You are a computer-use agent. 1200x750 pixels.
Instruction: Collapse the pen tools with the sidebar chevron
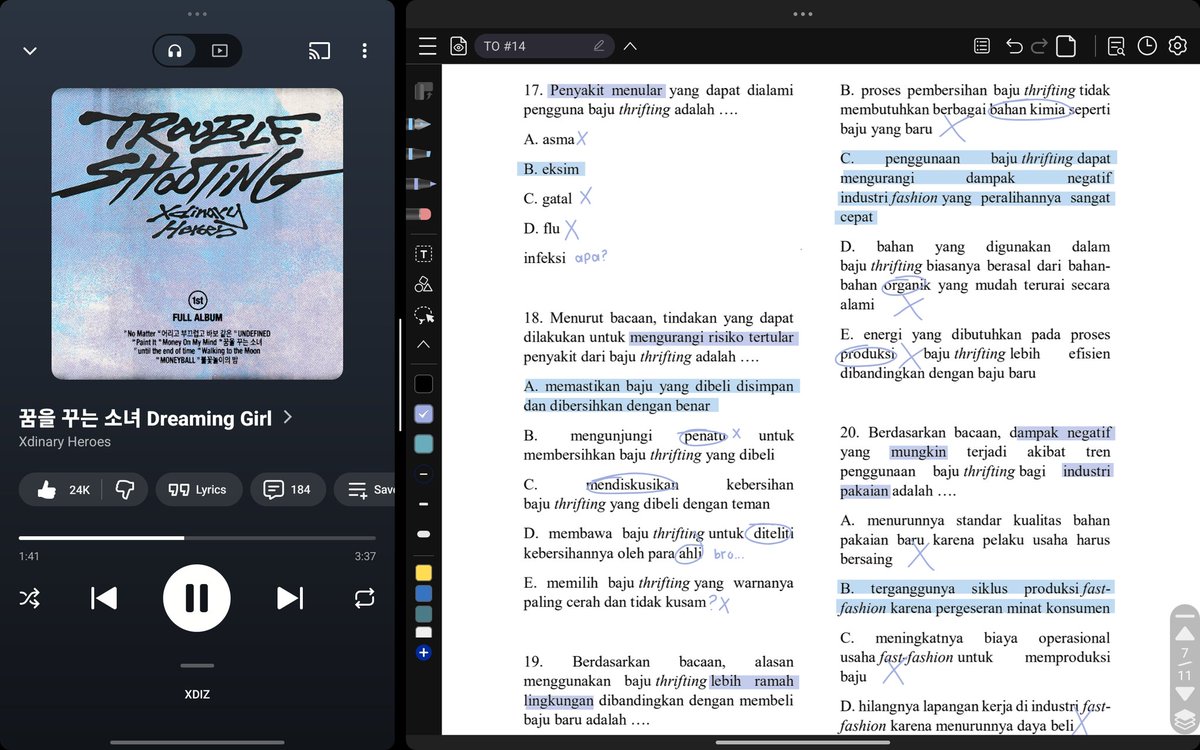423,344
